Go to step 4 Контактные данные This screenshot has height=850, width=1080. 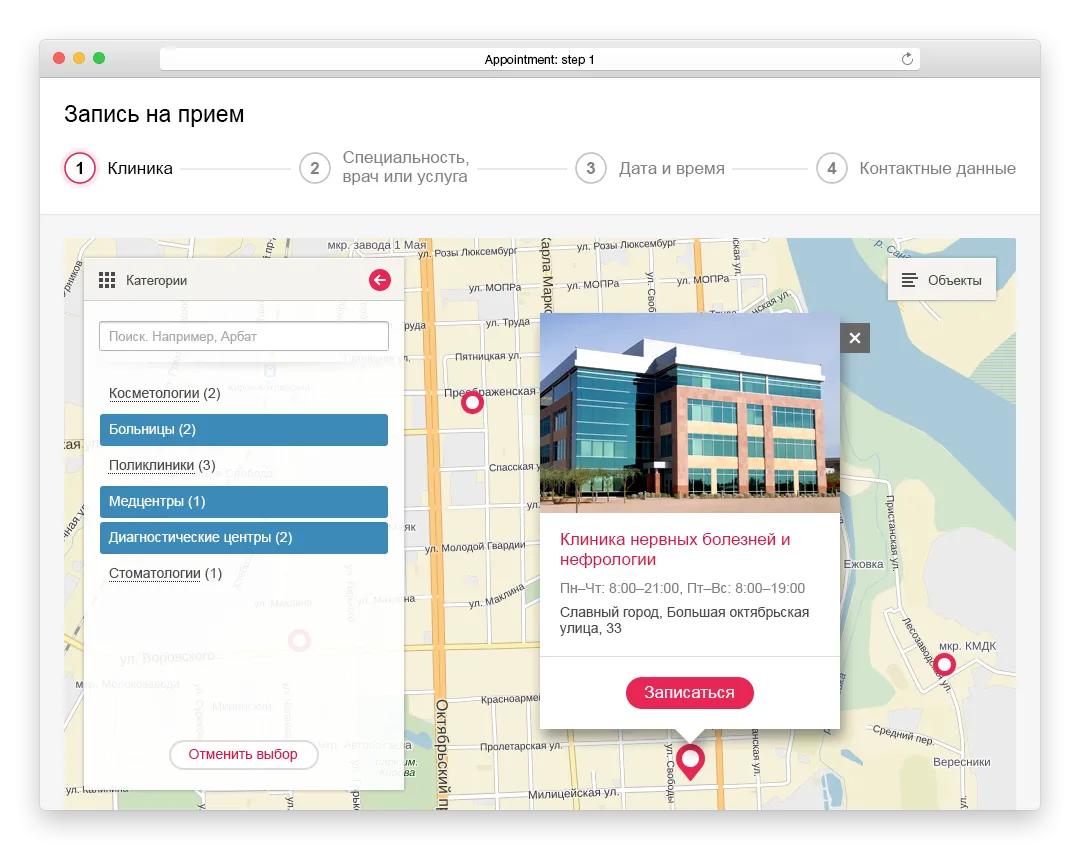click(916, 168)
